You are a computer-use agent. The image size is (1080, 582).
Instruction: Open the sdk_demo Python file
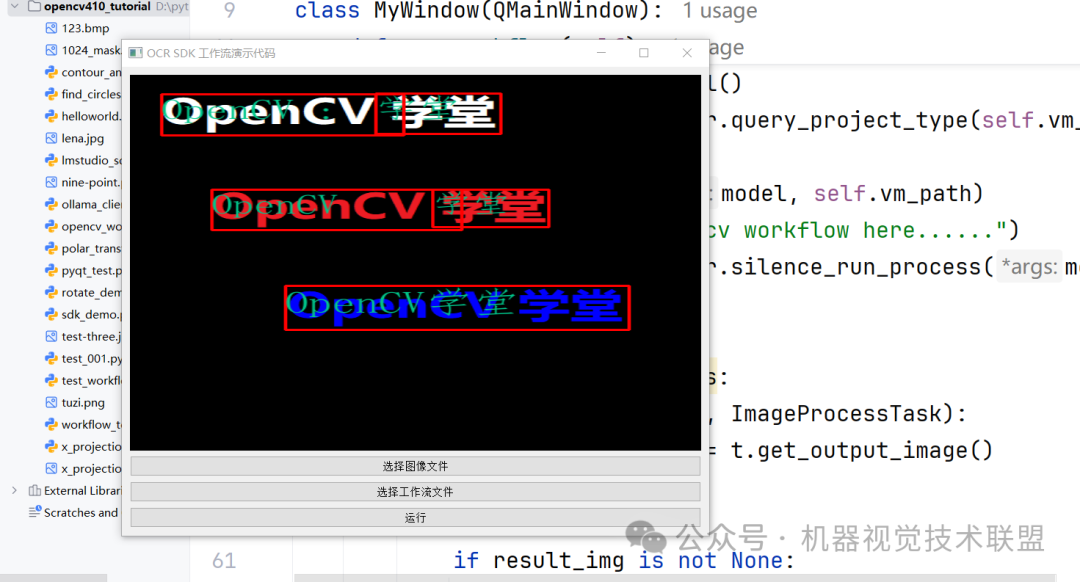click(91, 315)
